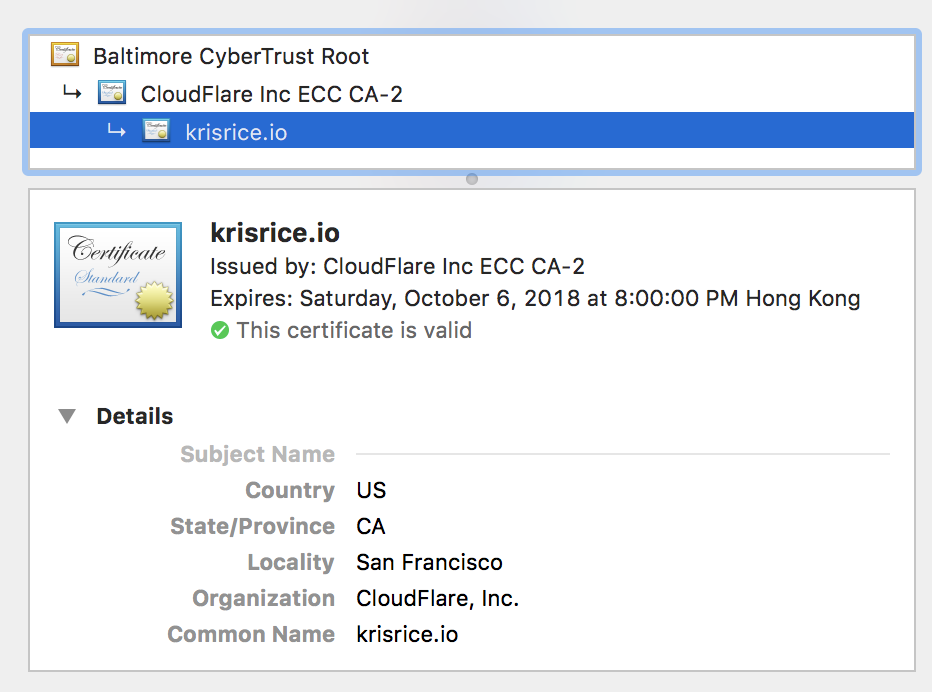Select the CloudFlare Inc ECC CA-2 chain row
This screenshot has width=932, height=692.
coord(472,94)
